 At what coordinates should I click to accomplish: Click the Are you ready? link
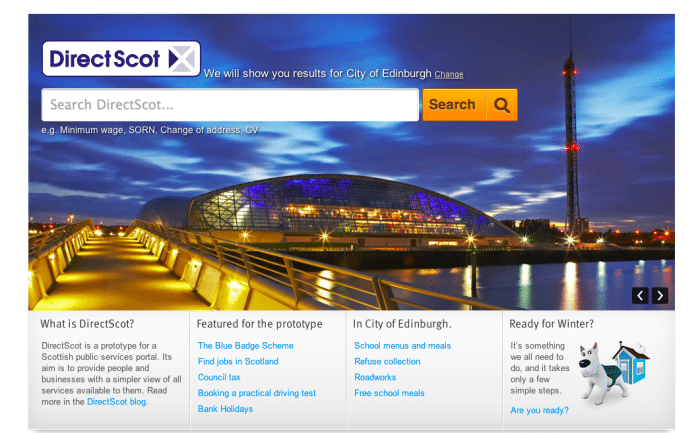(539, 410)
